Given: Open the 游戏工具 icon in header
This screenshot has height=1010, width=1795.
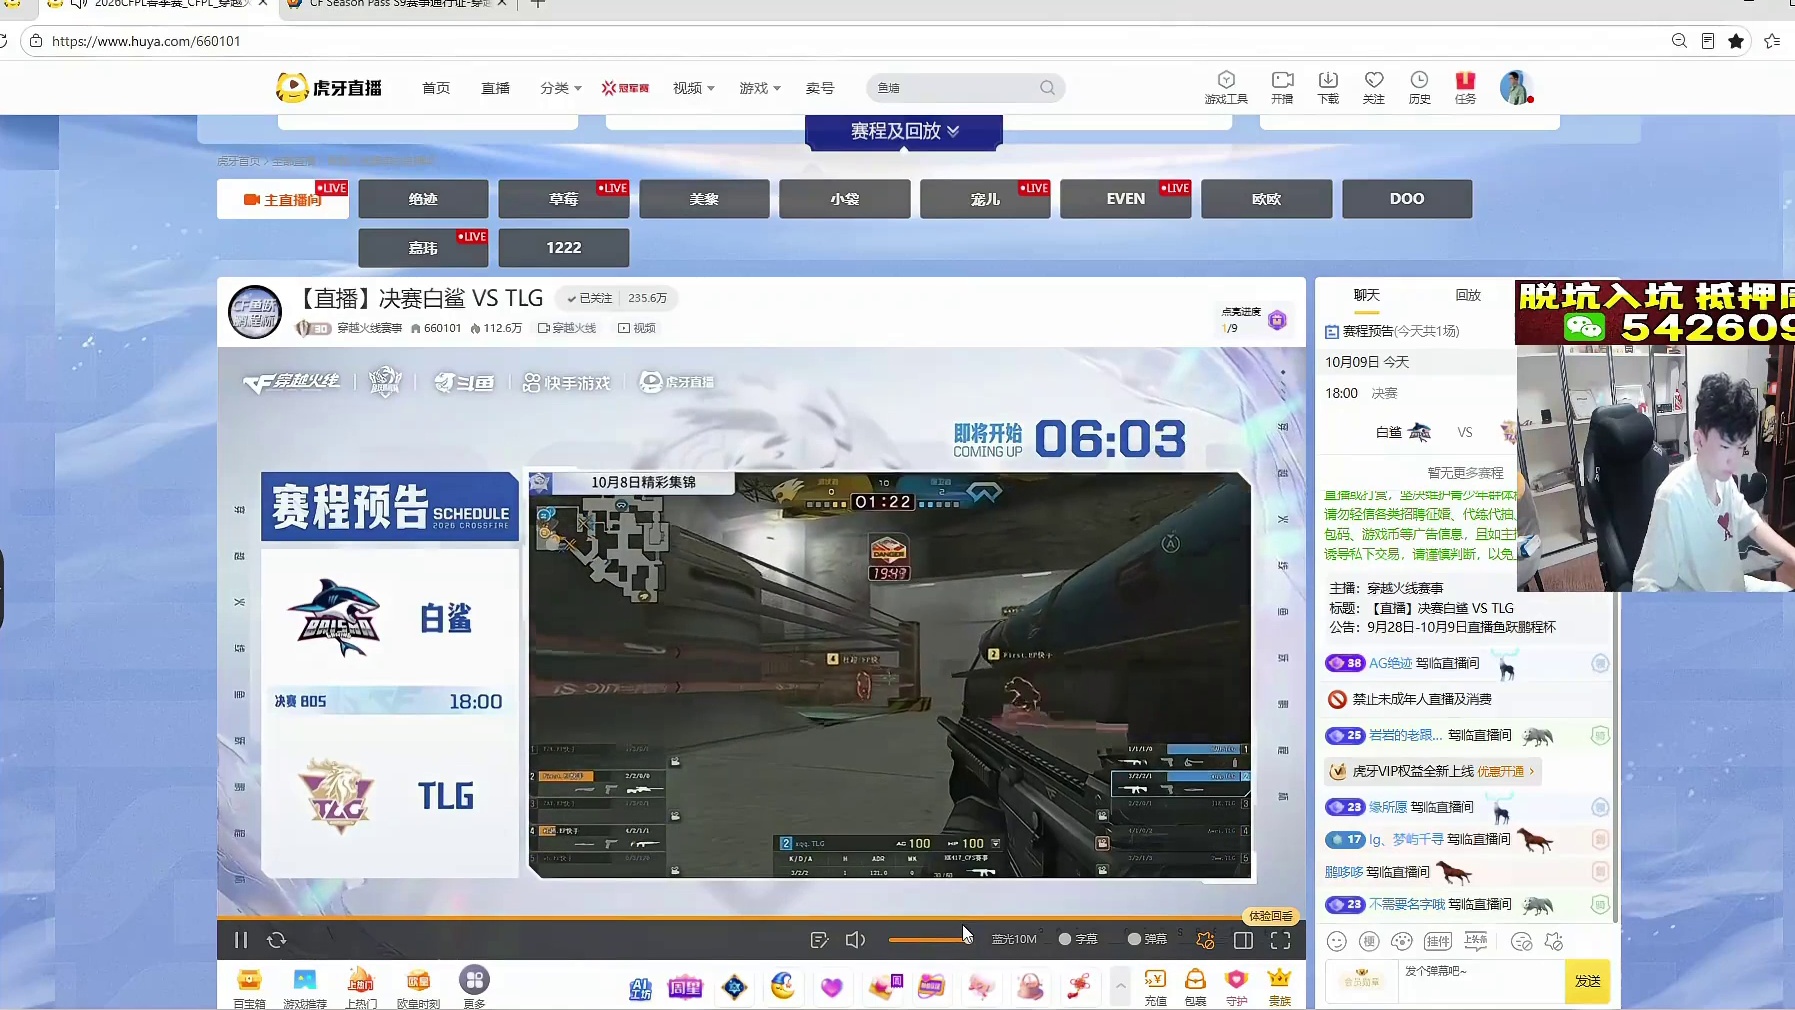Looking at the screenshot, I should (x=1227, y=87).
